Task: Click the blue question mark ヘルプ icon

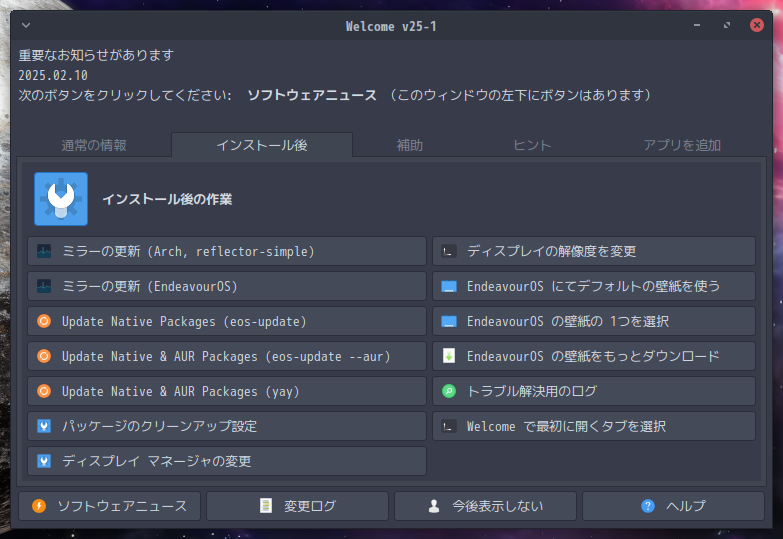Action: (x=648, y=506)
